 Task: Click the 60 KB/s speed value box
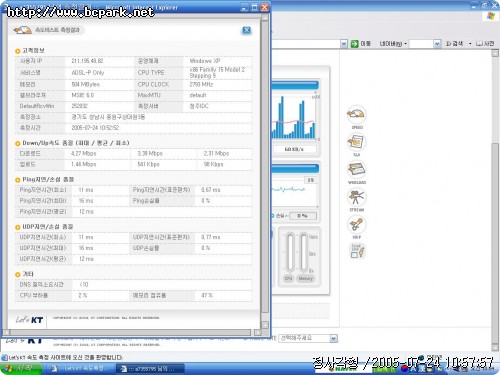tap(294, 149)
